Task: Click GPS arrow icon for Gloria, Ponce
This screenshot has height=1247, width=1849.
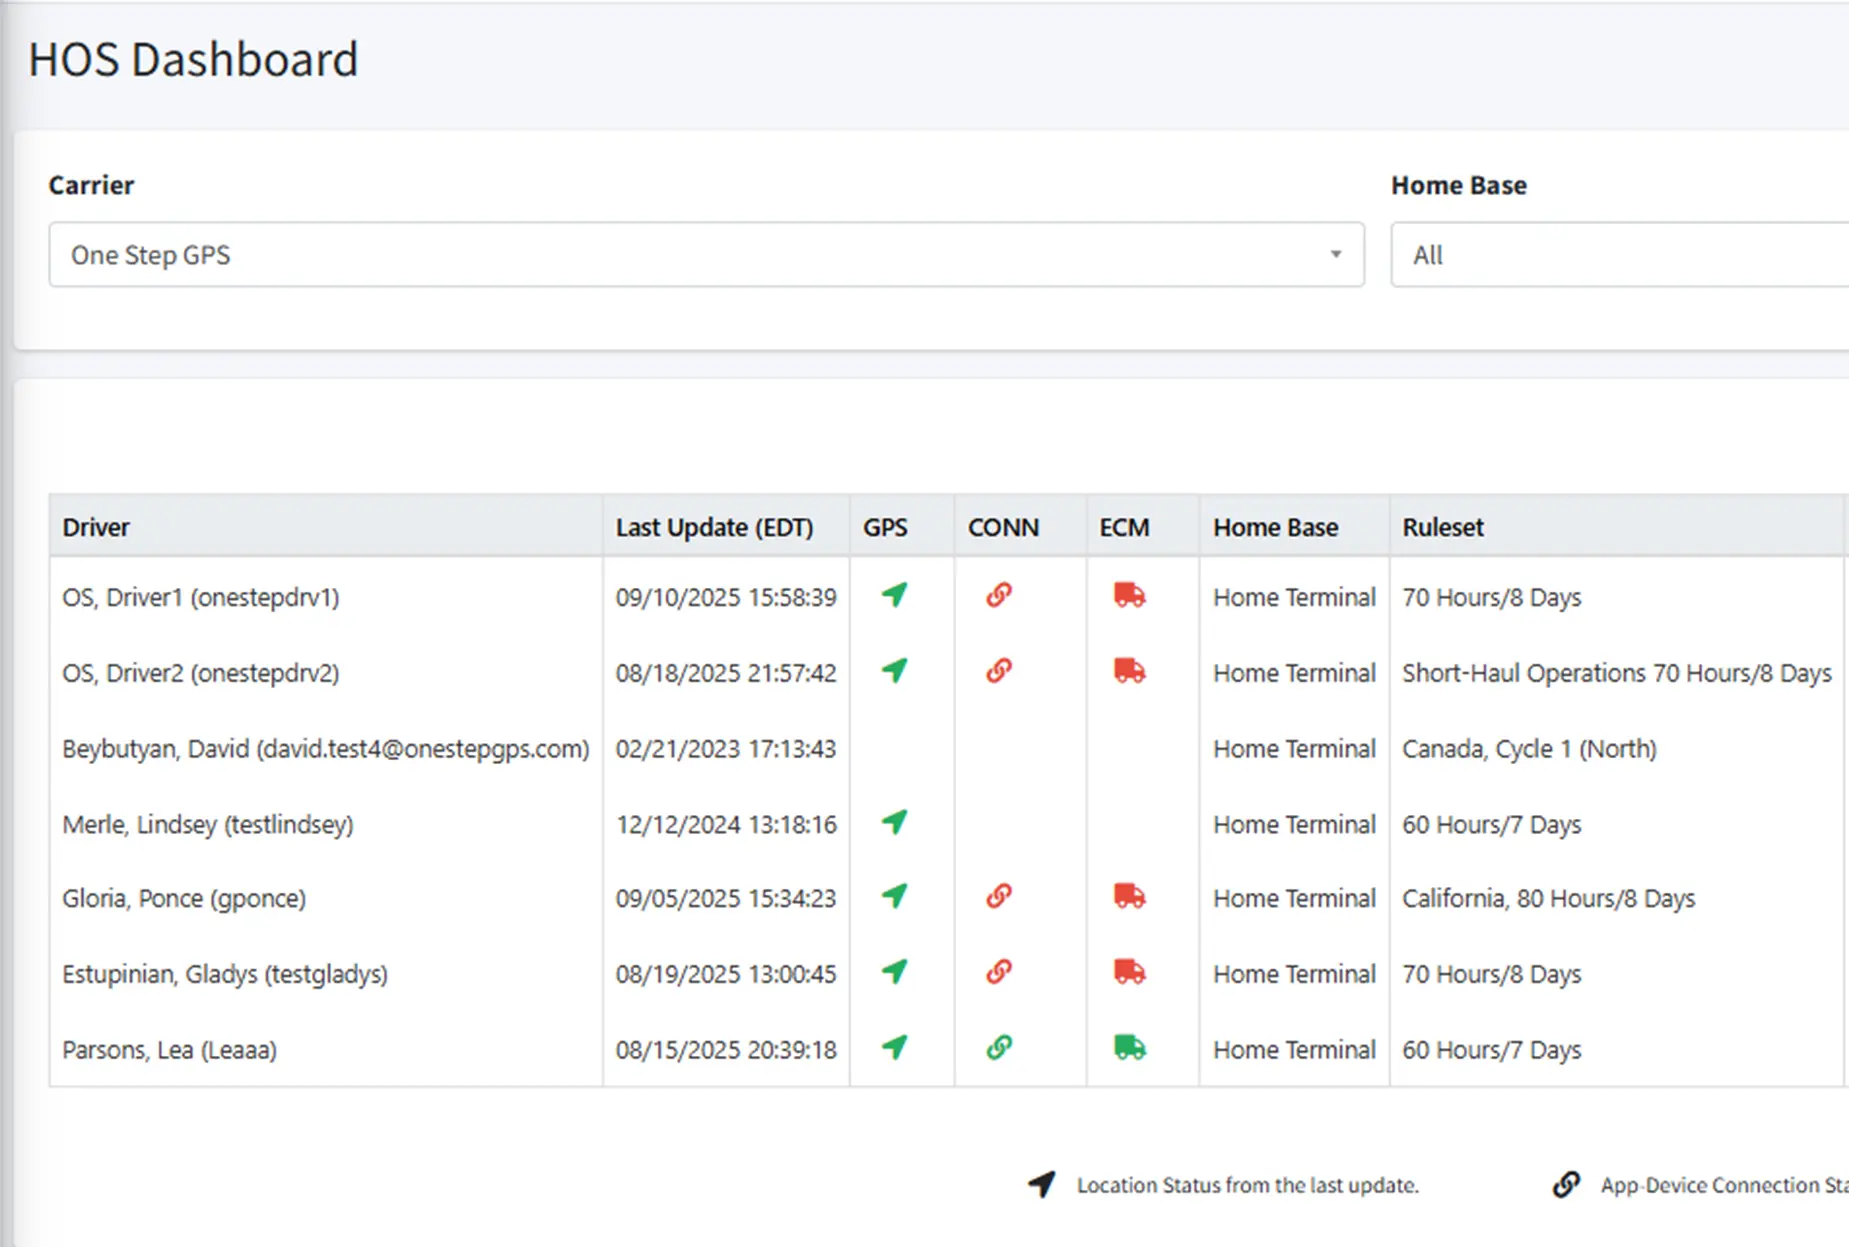Action: 894,896
